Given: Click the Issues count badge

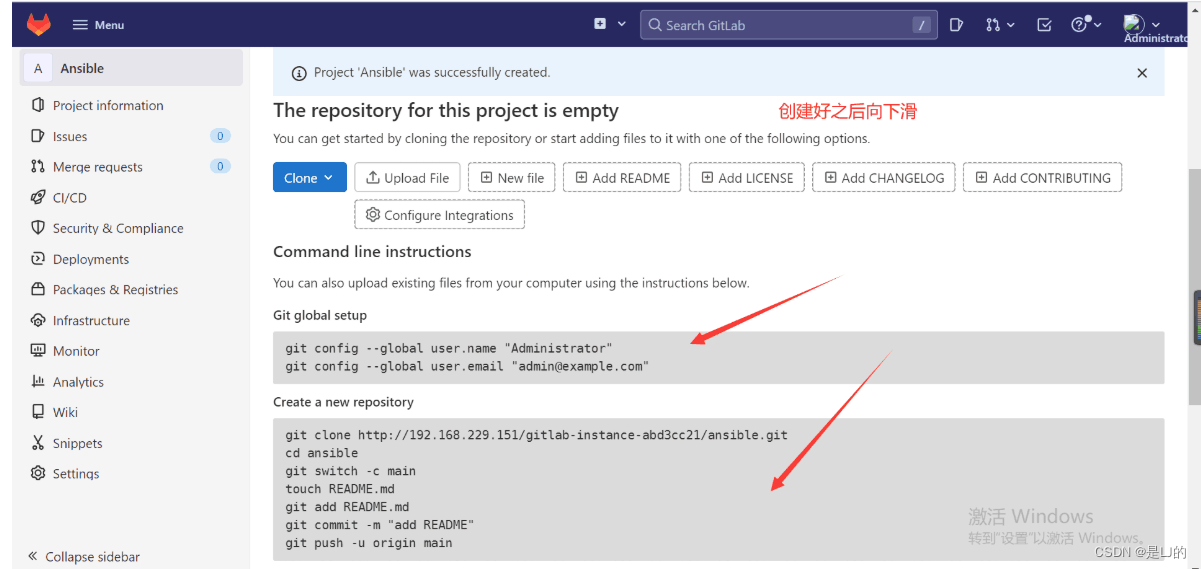Looking at the screenshot, I should click(220, 136).
